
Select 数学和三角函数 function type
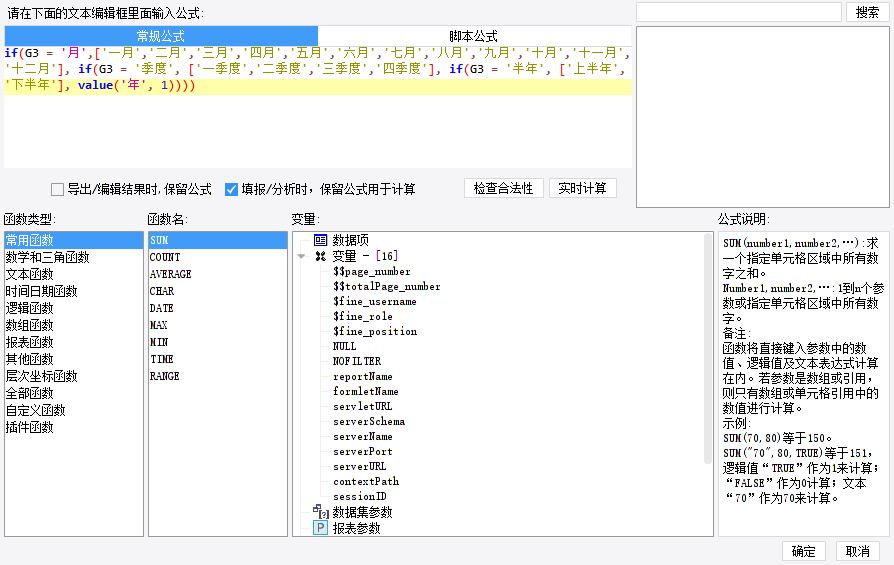(74, 257)
